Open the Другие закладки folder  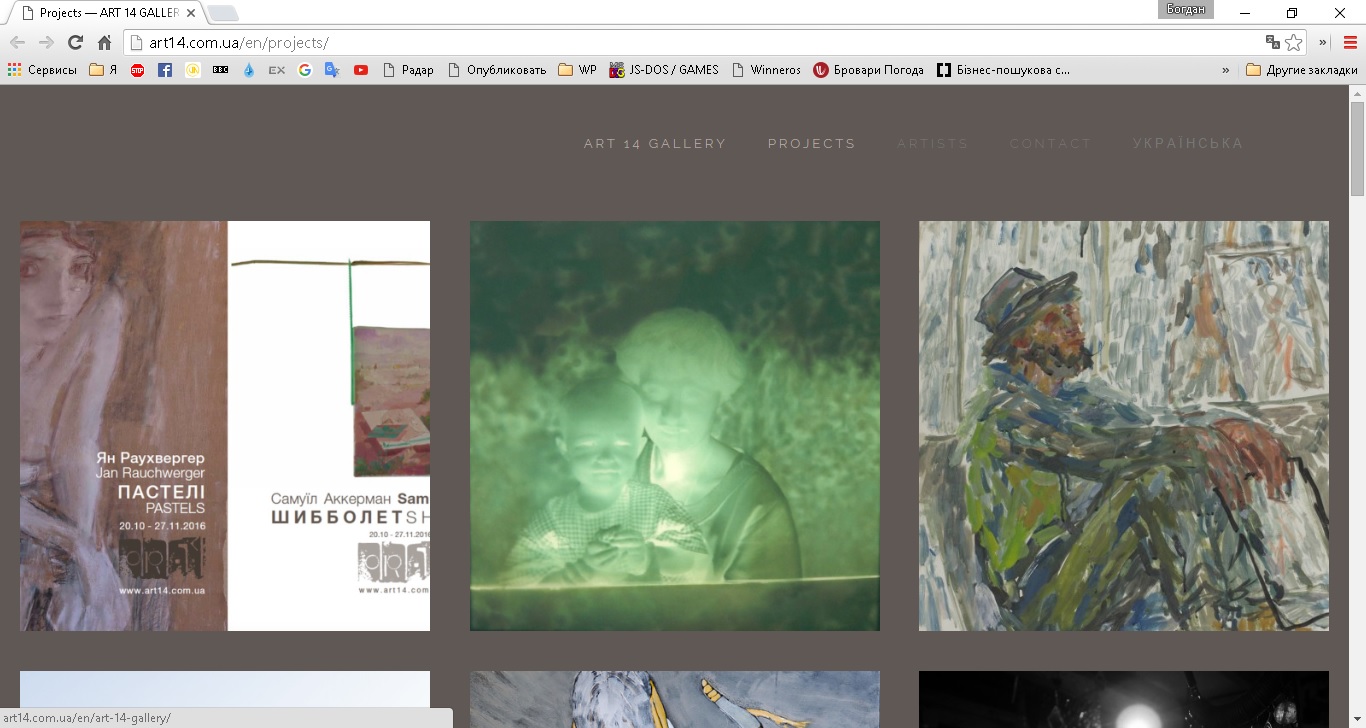click(x=1302, y=70)
